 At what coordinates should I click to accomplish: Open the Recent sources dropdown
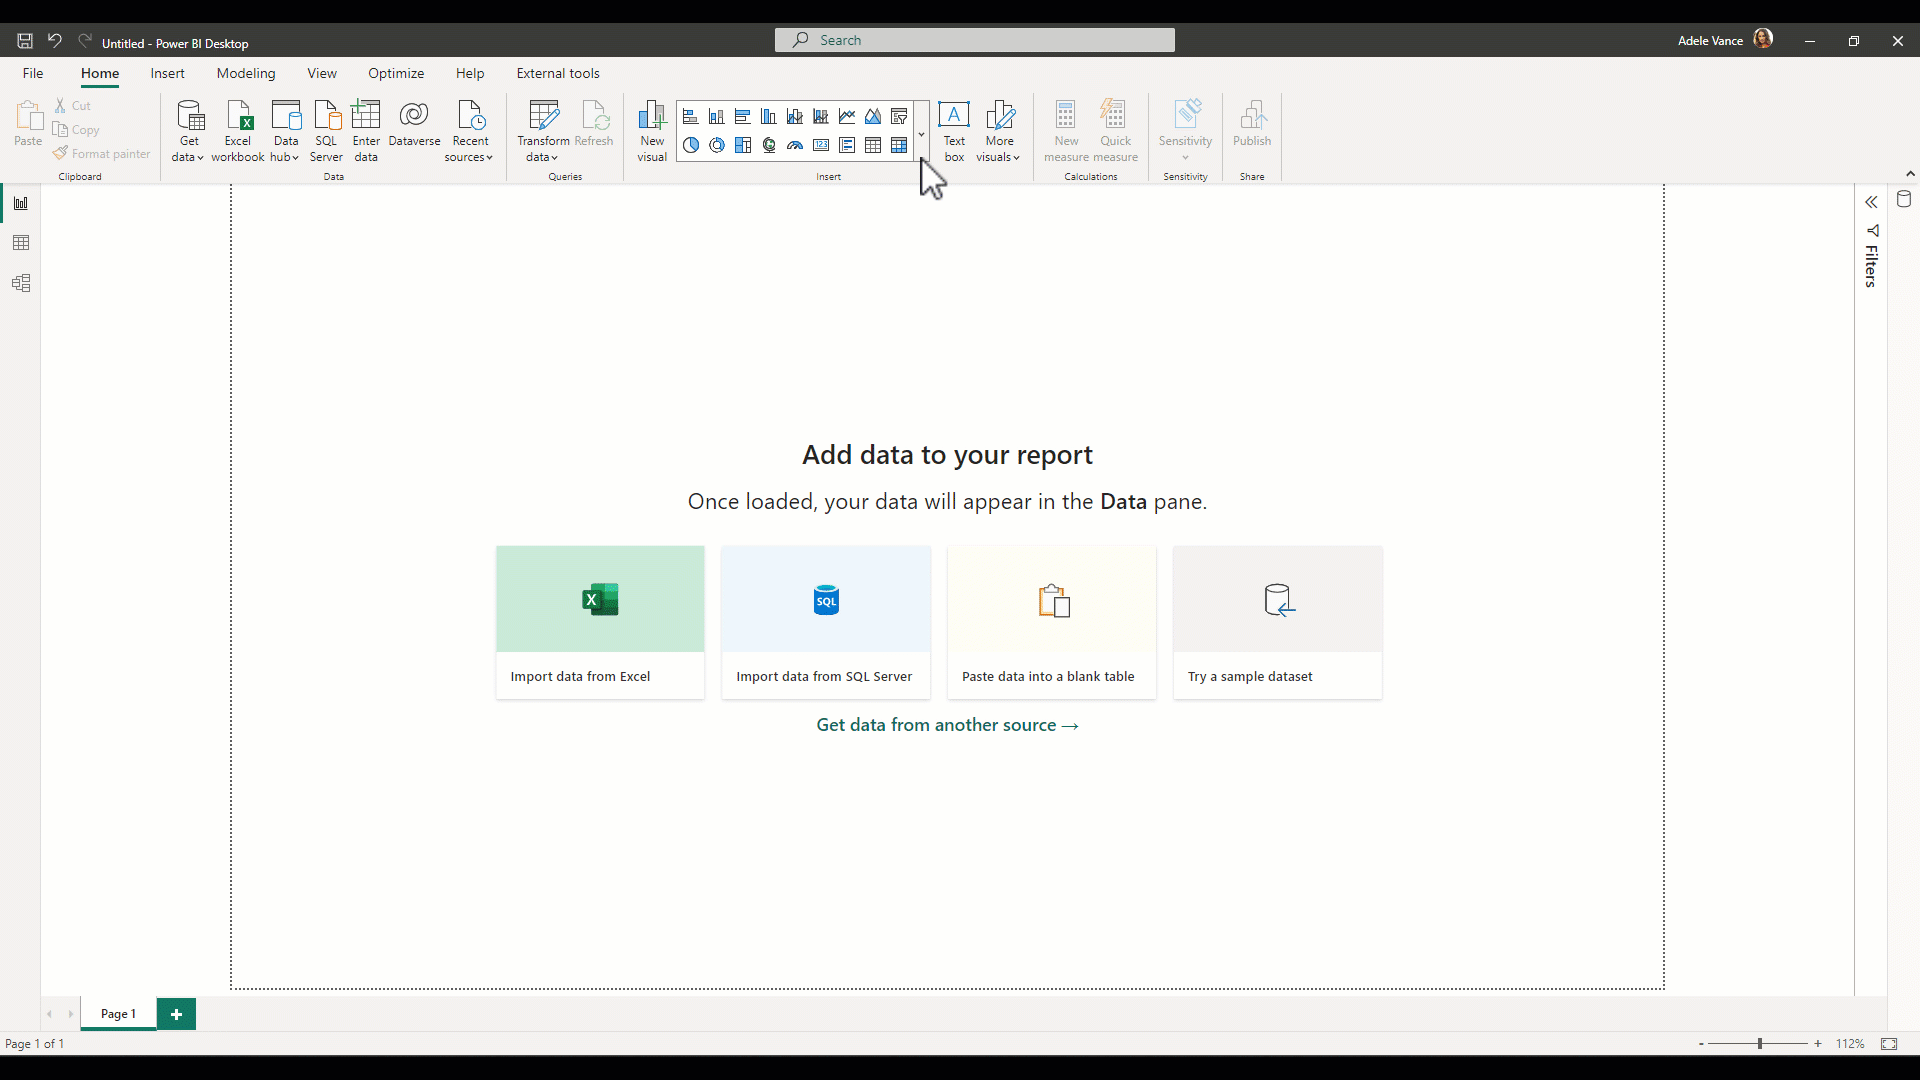click(x=469, y=131)
